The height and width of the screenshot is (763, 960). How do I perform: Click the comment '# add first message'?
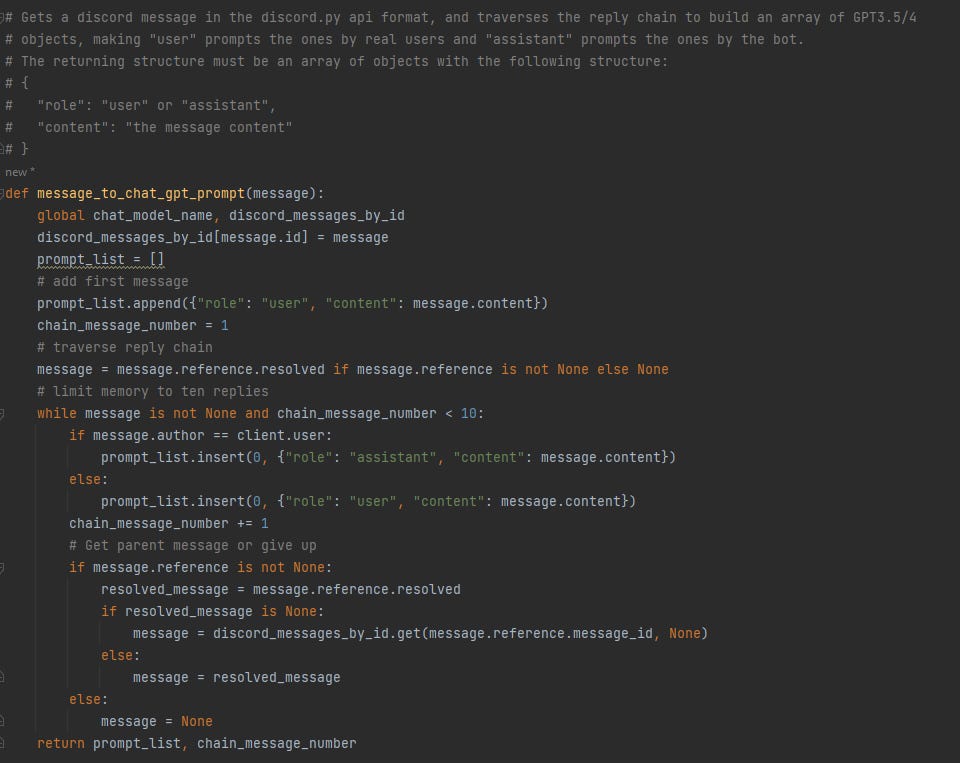click(x=113, y=282)
